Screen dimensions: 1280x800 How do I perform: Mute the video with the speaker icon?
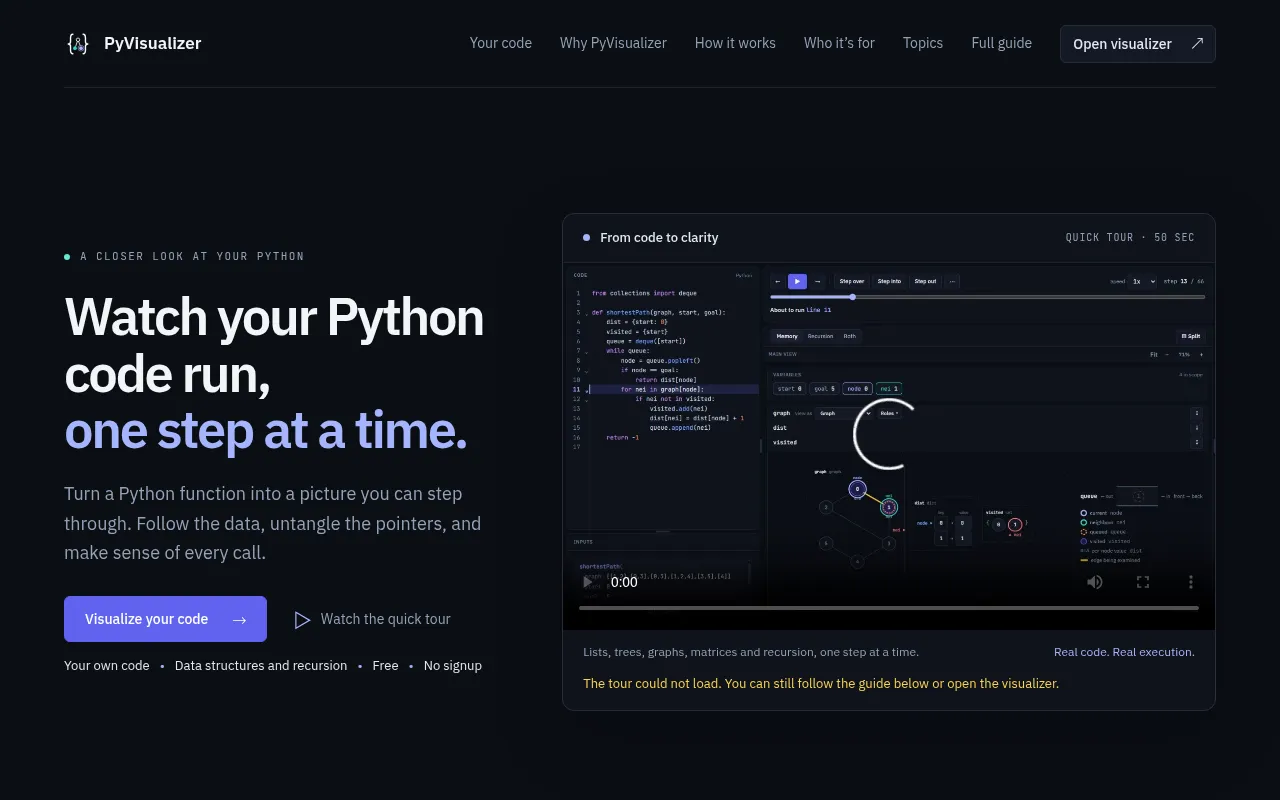click(1095, 582)
